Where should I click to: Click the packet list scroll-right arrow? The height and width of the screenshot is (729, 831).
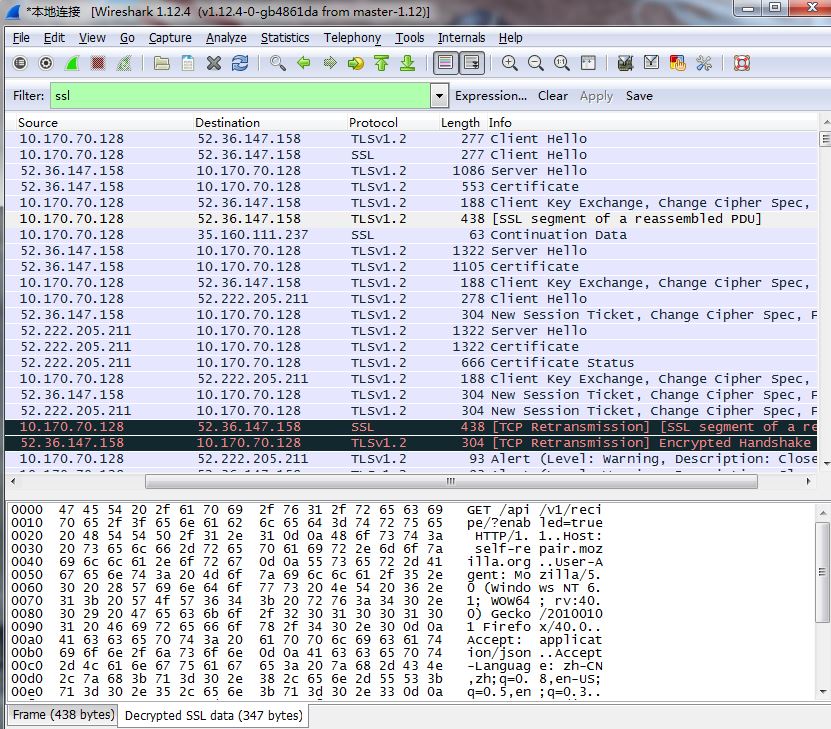click(808, 482)
